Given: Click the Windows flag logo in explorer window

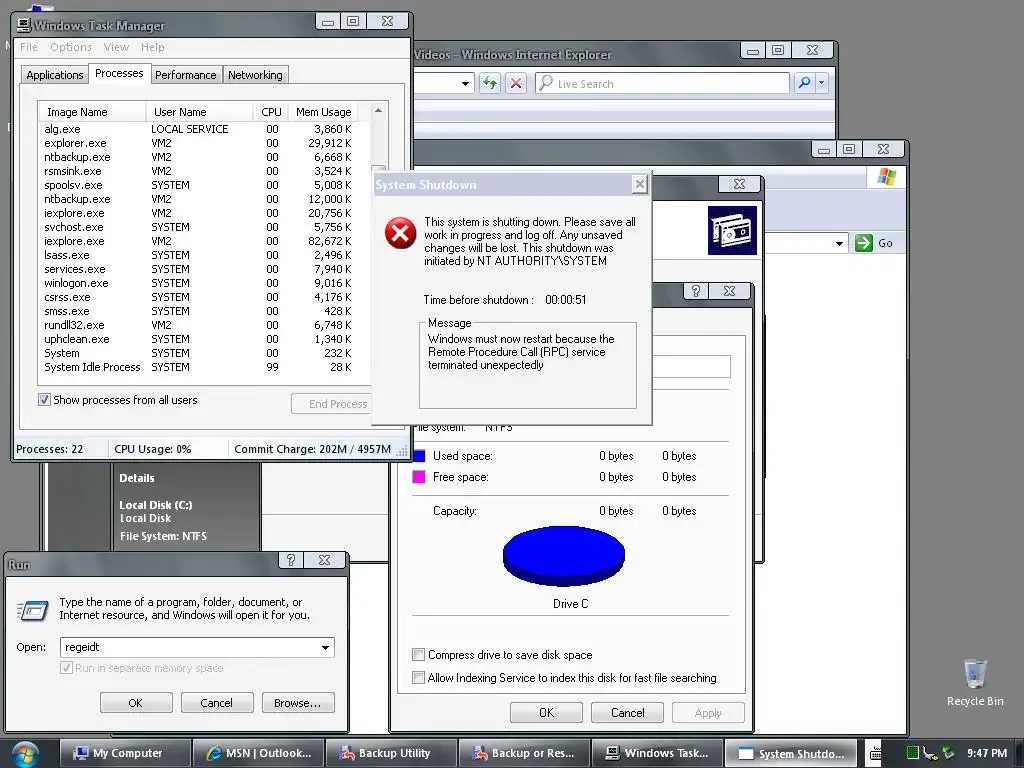Looking at the screenshot, I should click(886, 176).
